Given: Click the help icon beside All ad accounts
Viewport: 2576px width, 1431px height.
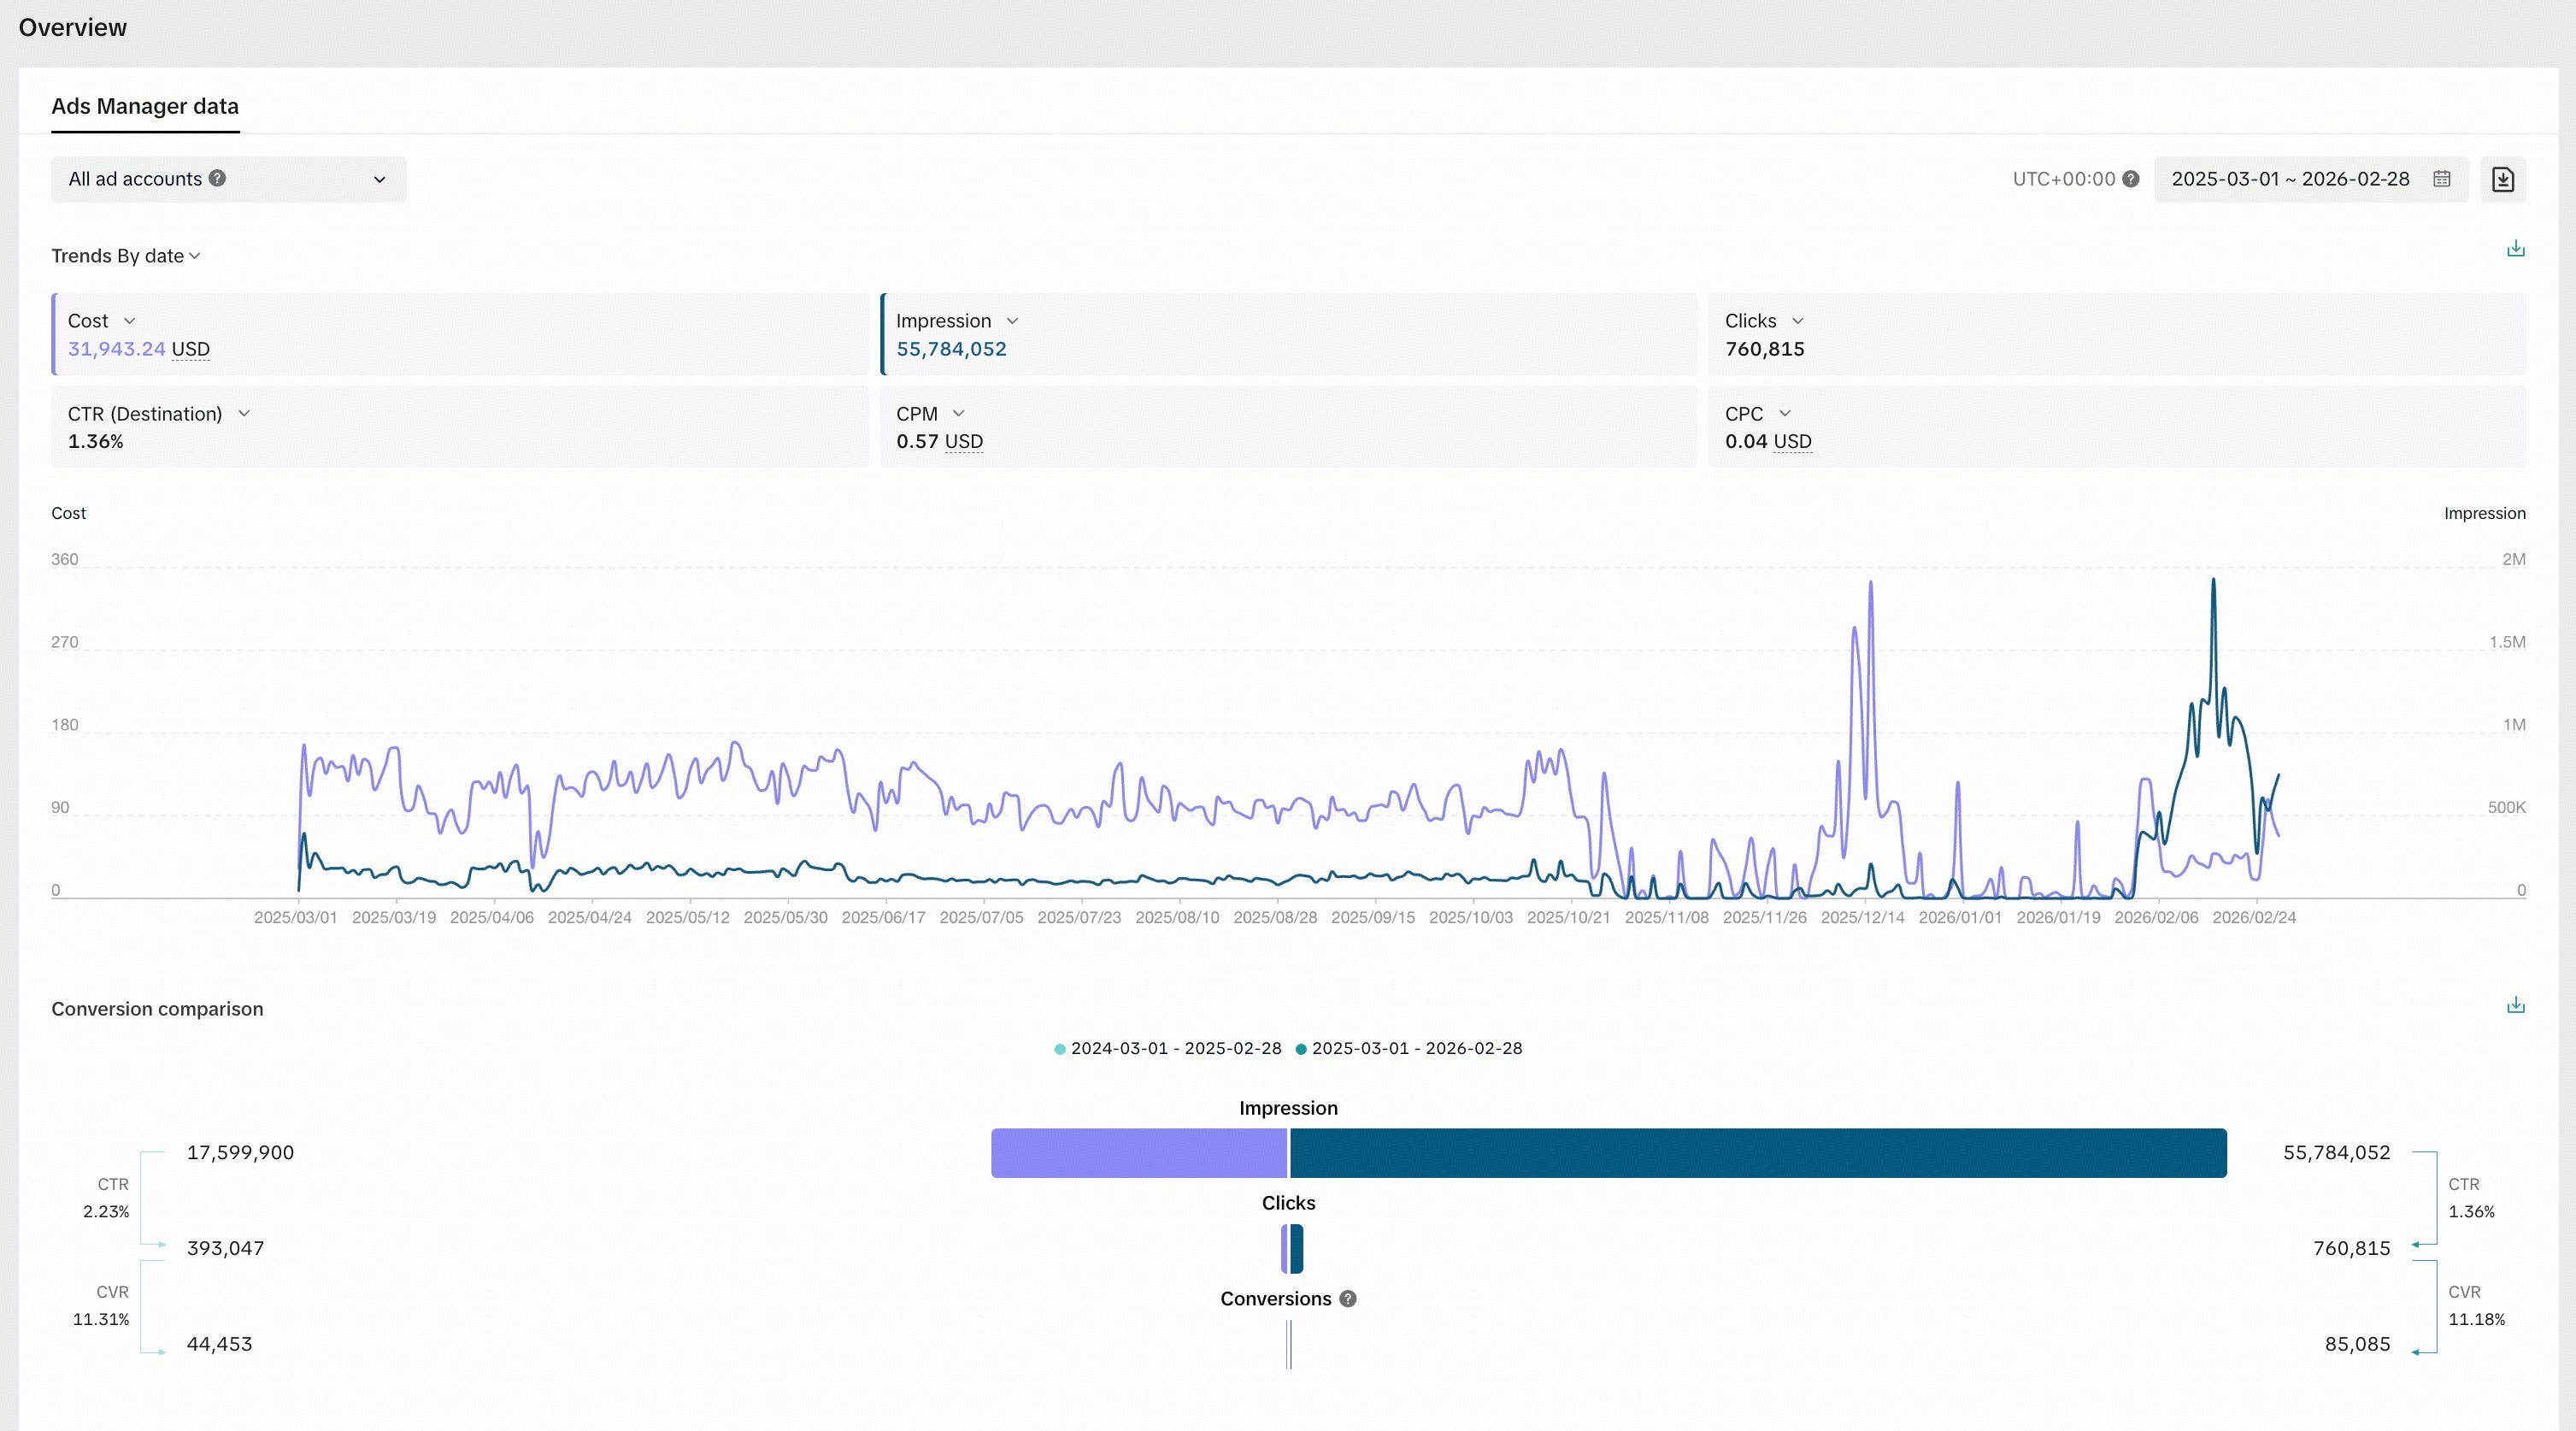Looking at the screenshot, I should (x=217, y=178).
